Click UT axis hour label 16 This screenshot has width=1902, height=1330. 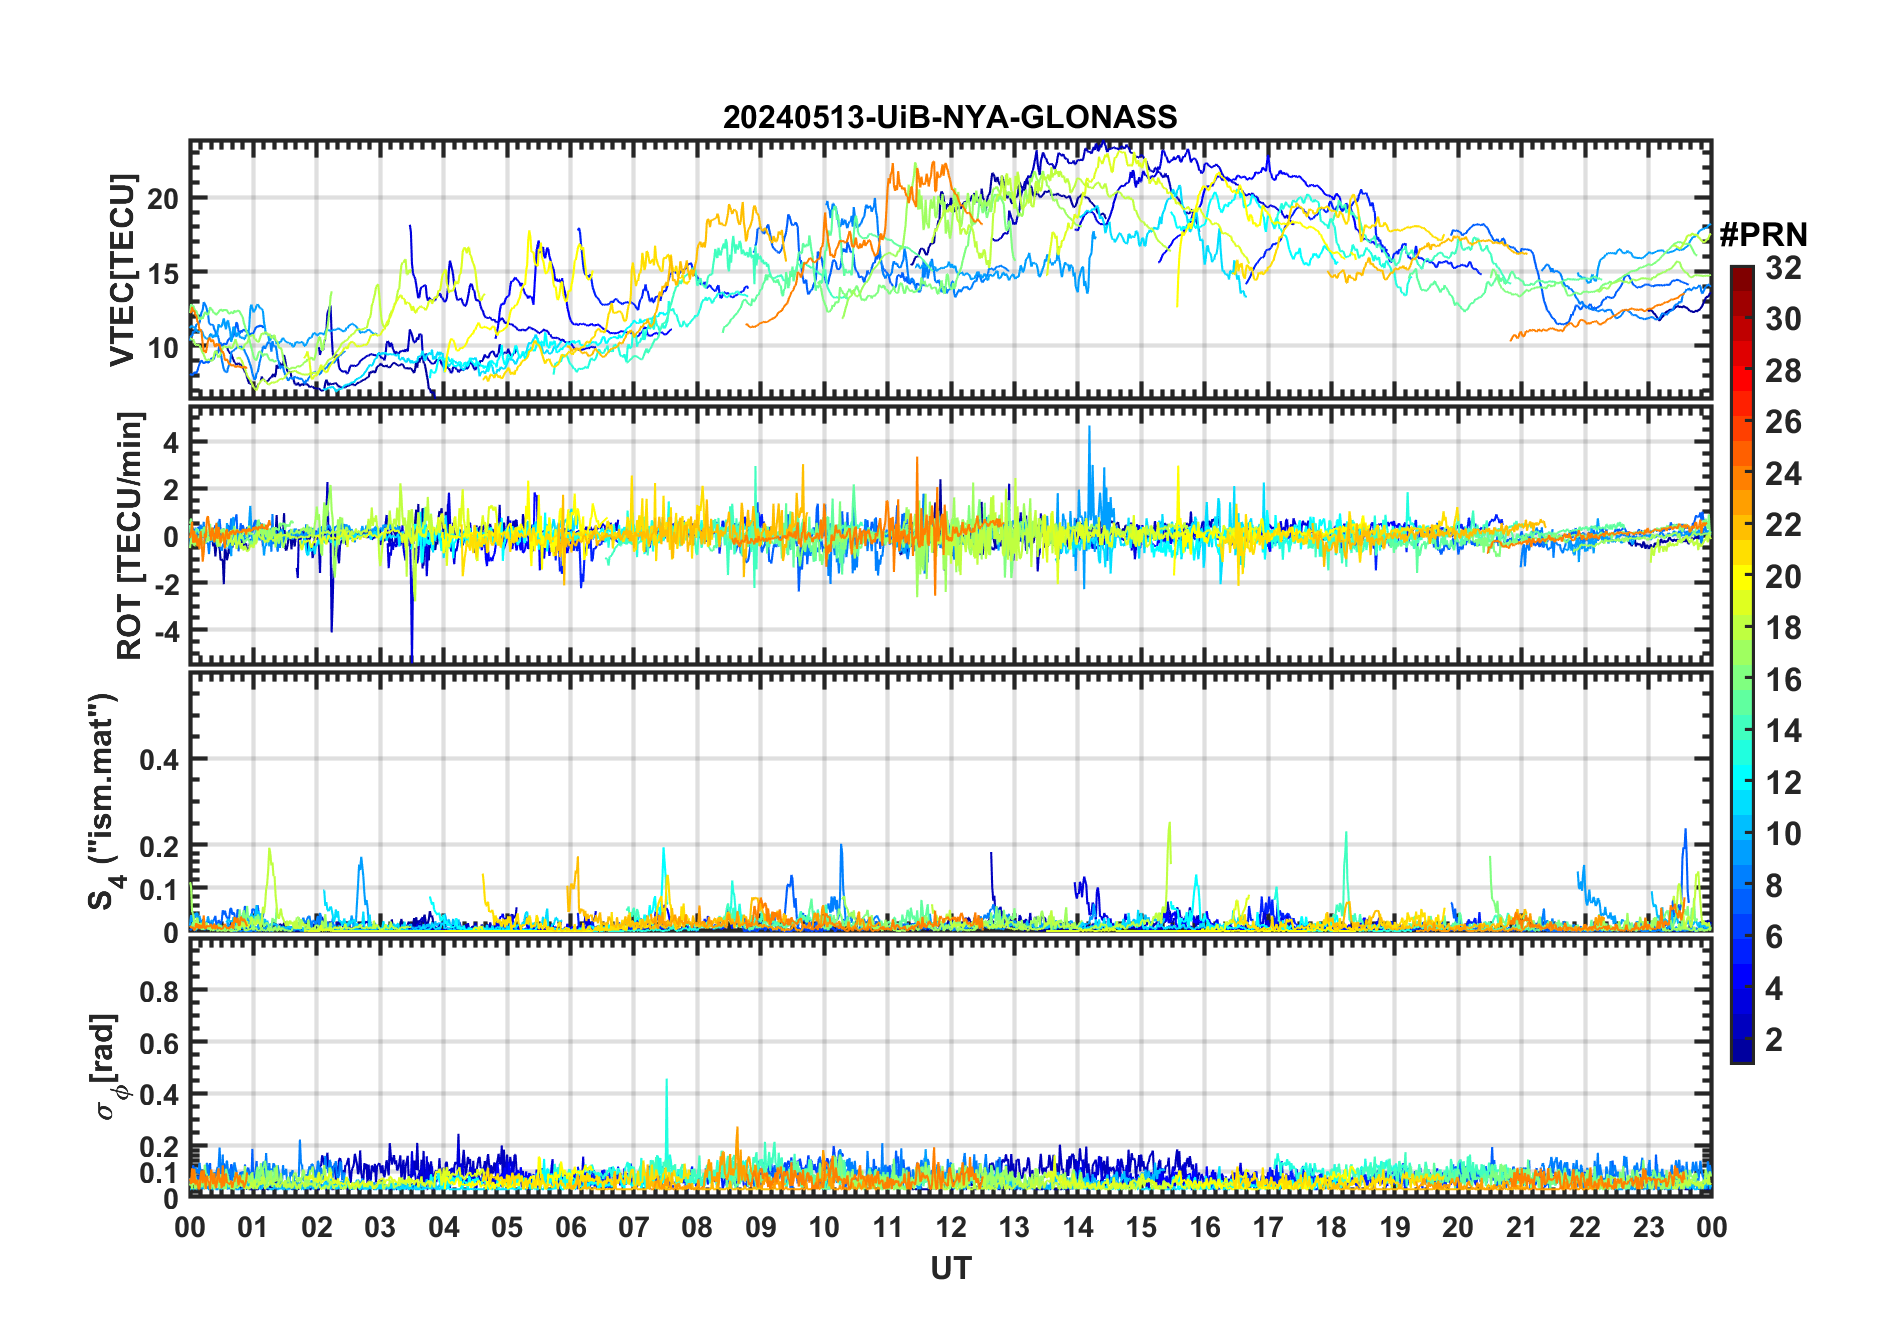1205,1228
